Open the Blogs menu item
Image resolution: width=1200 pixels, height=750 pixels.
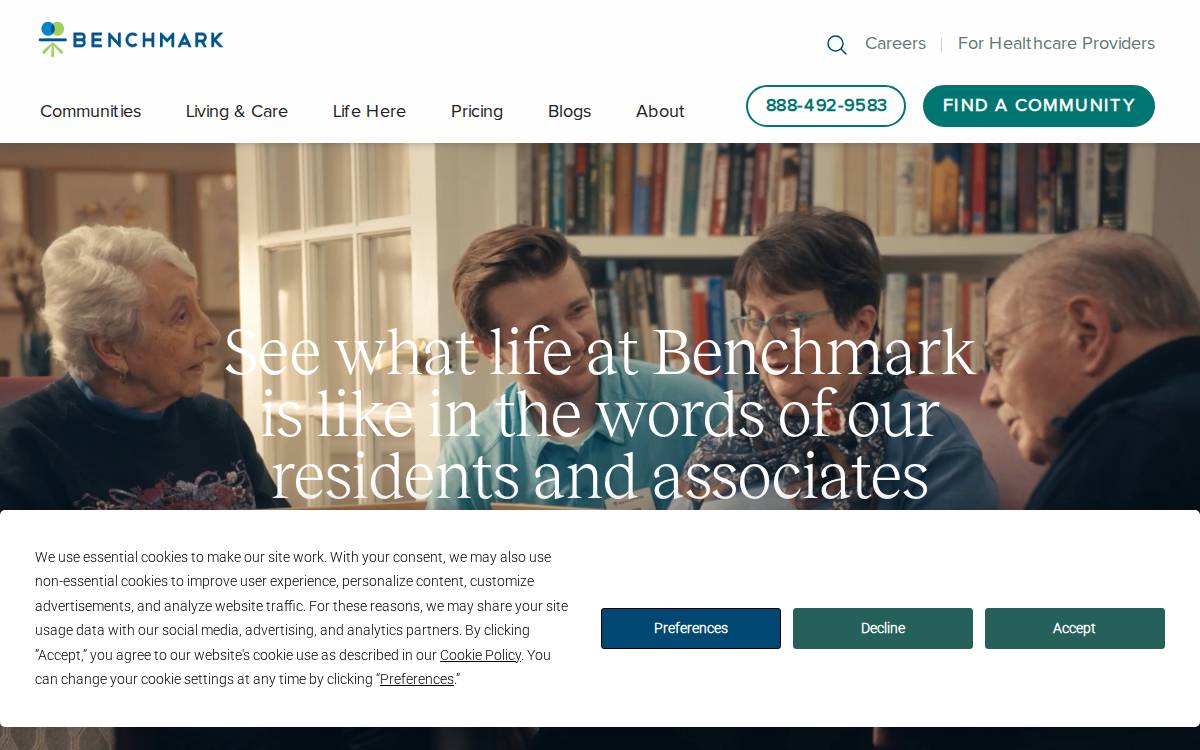click(x=569, y=111)
